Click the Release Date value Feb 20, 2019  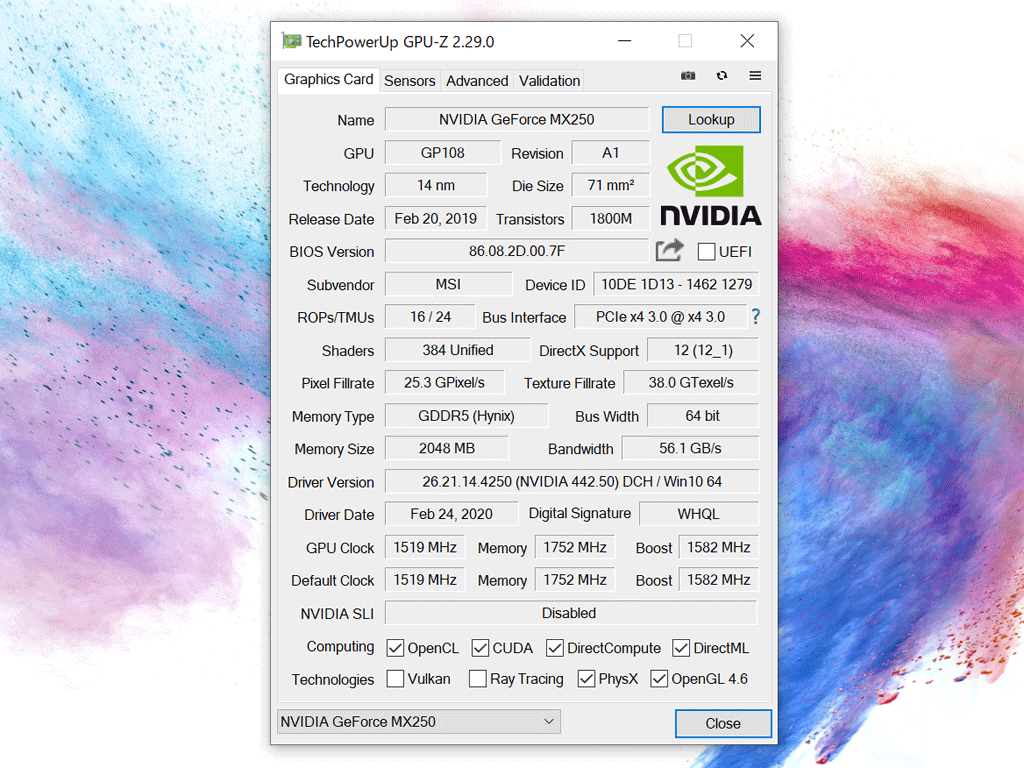(436, 219)
